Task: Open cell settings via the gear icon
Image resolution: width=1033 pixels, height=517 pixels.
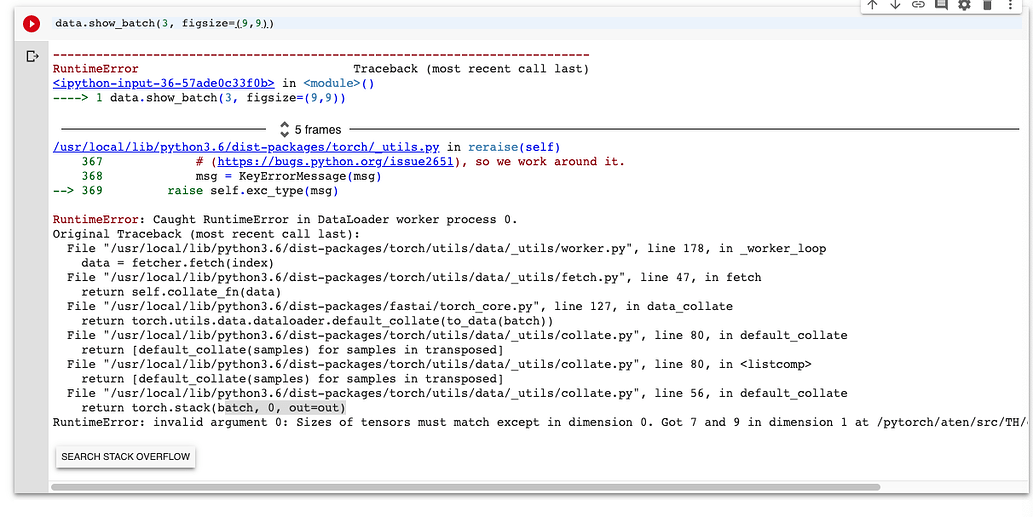Action: point(964,5)
